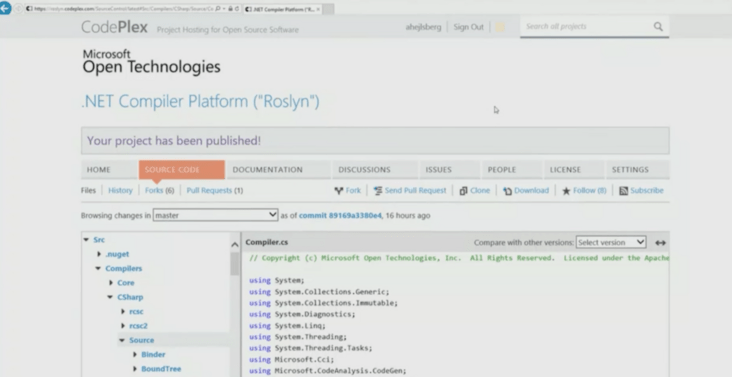Go back with the browser back arrow

[x=5, y=8]
